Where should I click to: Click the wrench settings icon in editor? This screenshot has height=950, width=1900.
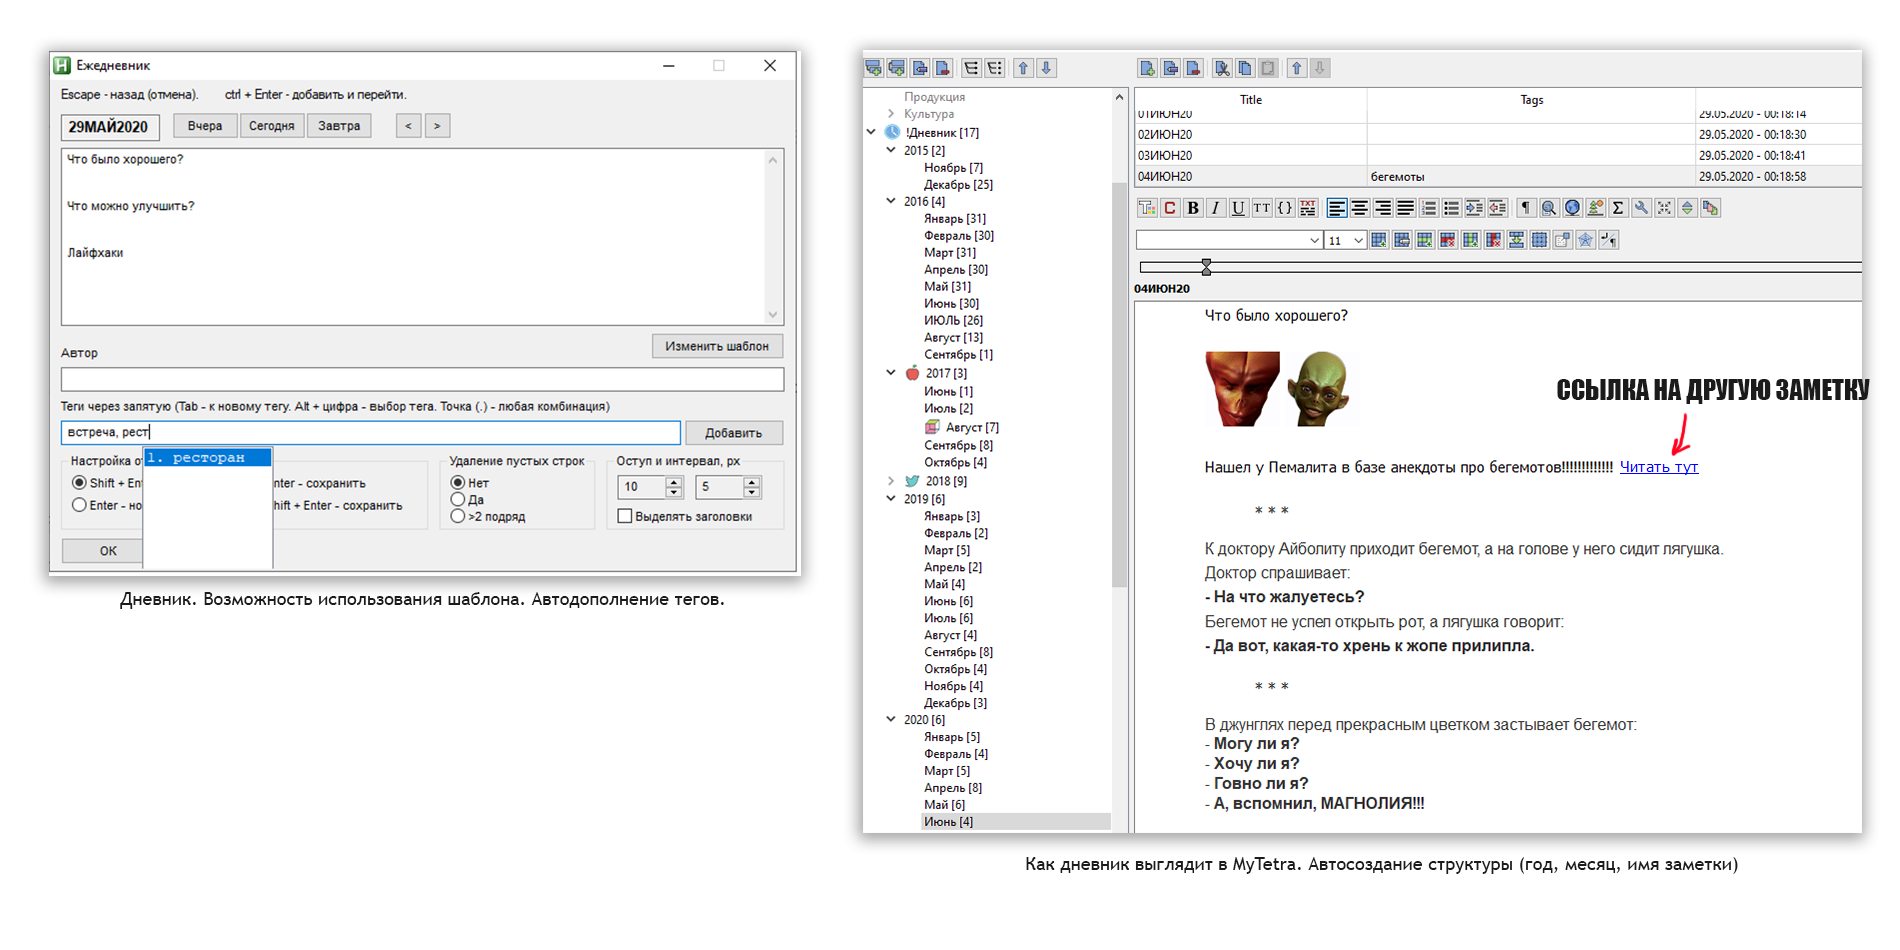tap(1641, 208)
